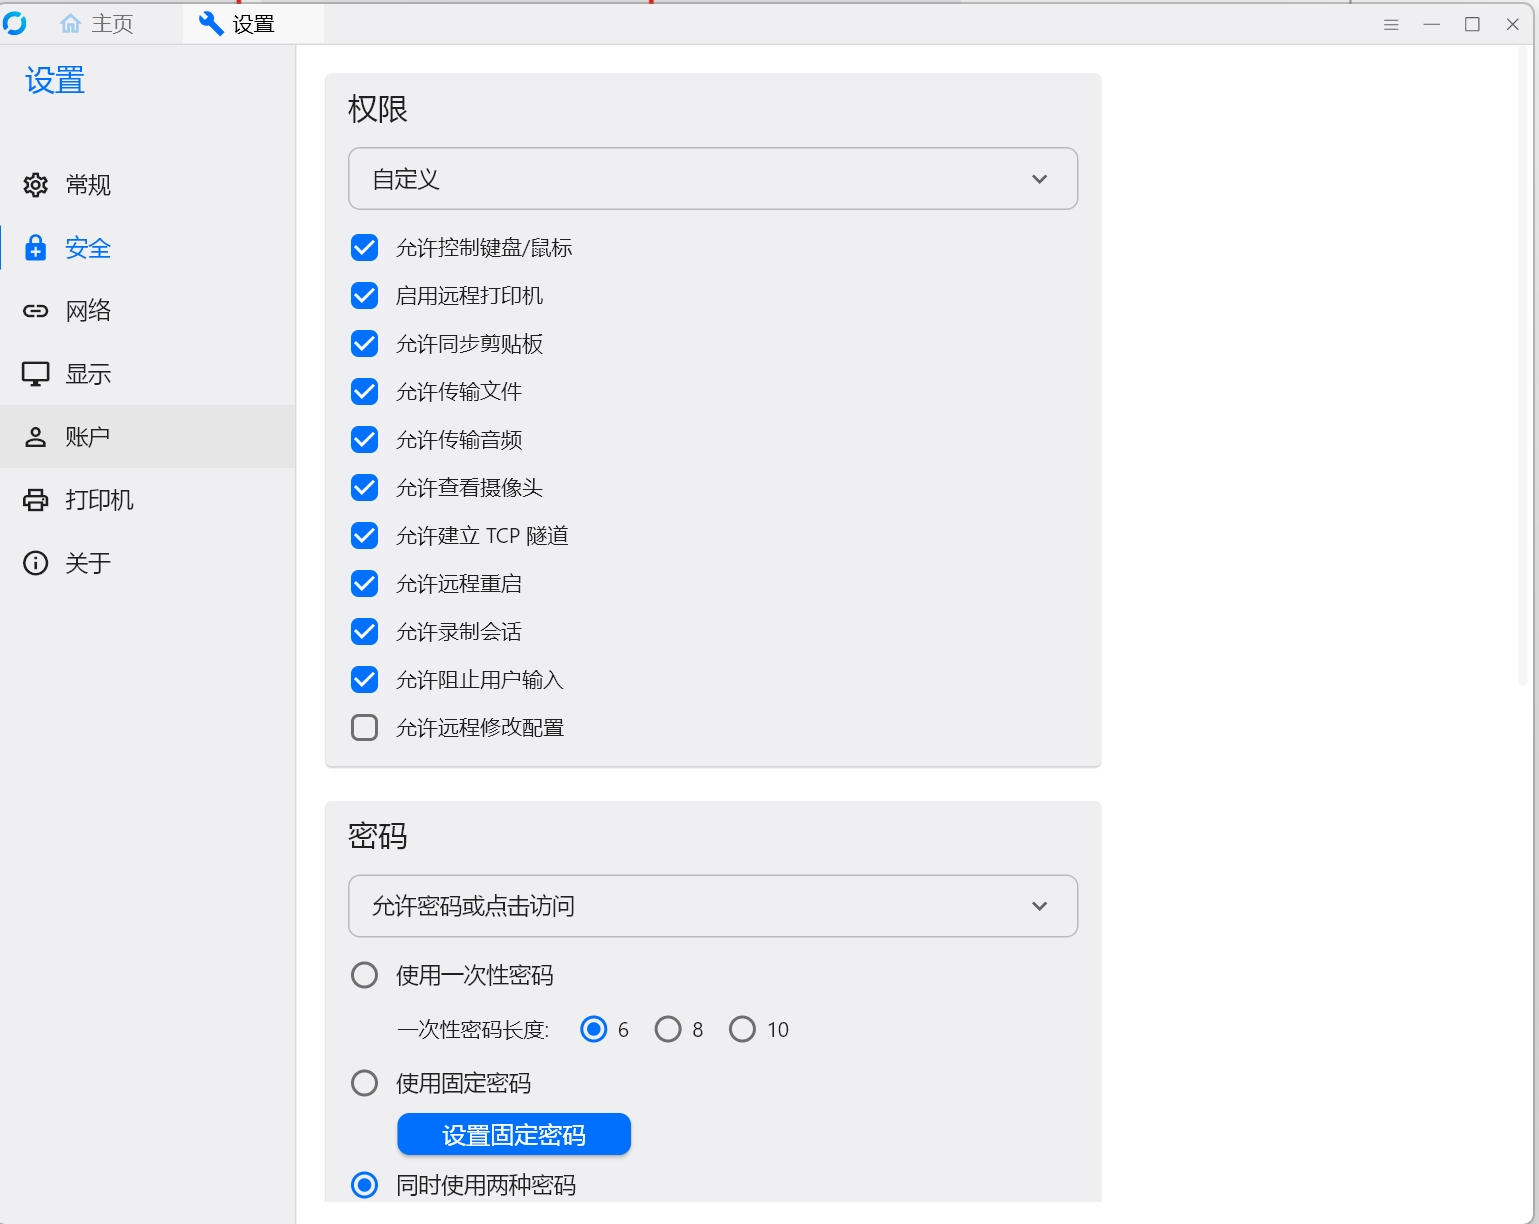Image resolution: width=1539 pixels, height=1224 pixels.
Task: Uncheck 允许建立 TCP 隧道
Action: click(365, 536)
